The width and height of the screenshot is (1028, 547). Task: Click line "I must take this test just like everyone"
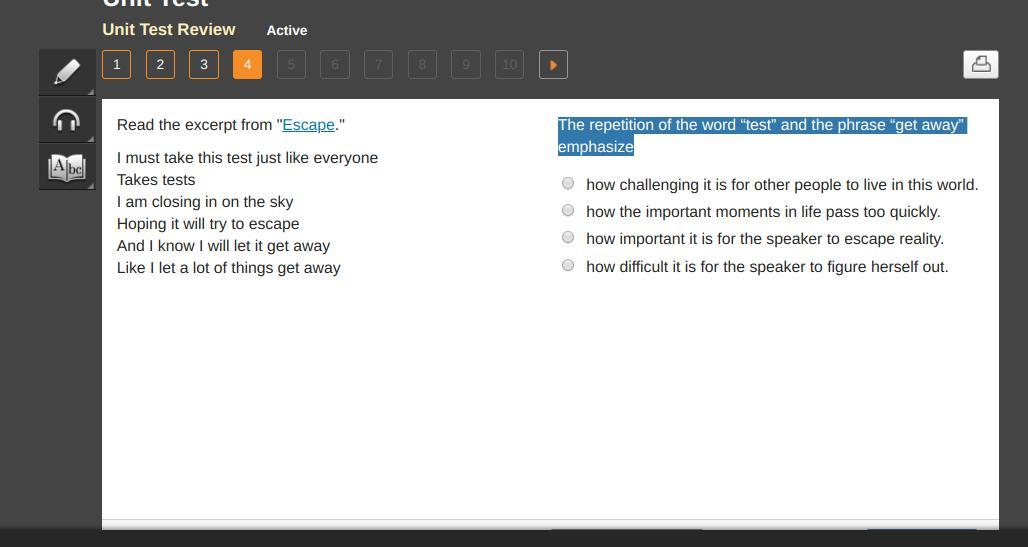click(247, 158)
